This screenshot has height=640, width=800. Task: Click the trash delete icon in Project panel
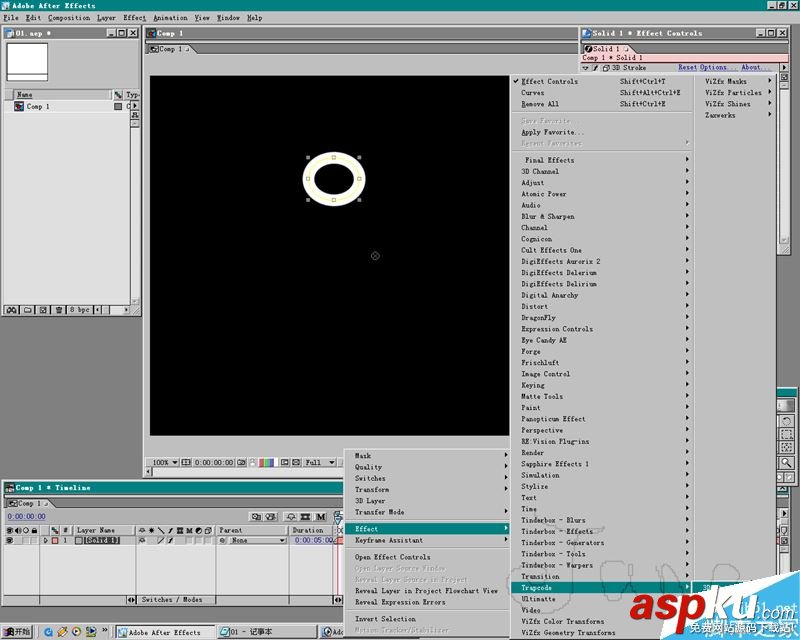59,310
